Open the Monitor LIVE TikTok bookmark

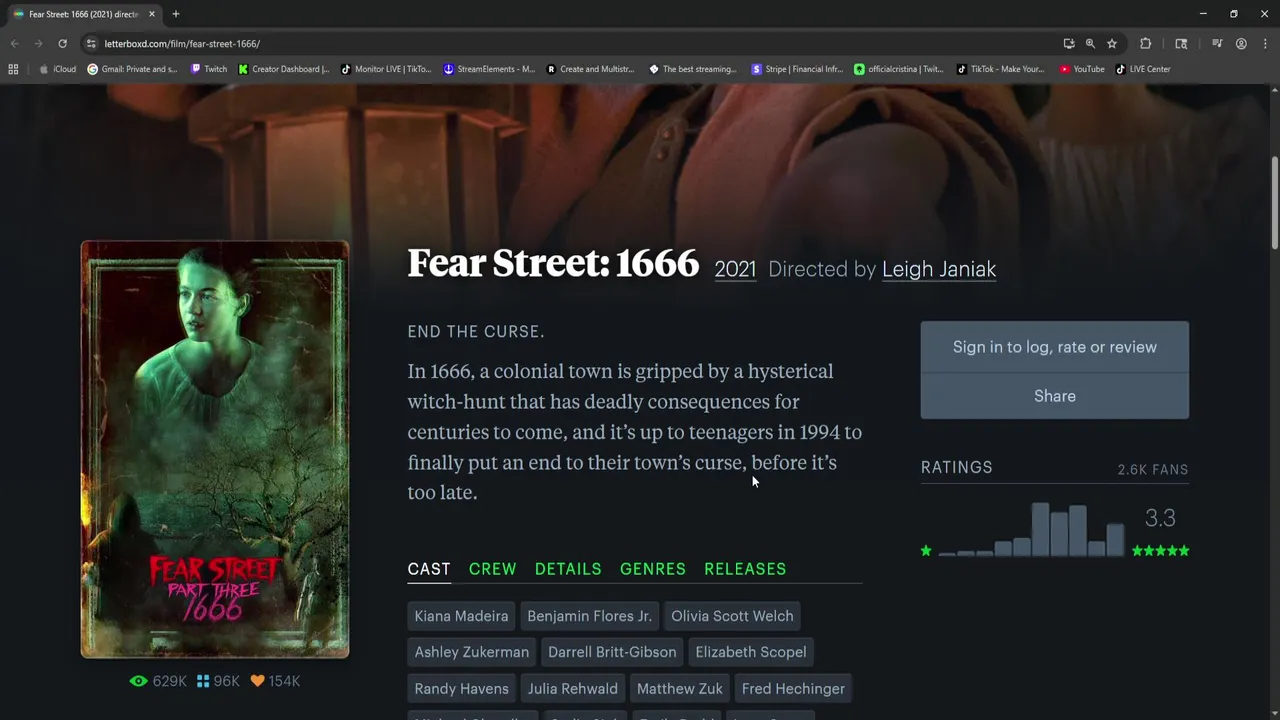pyautogui.click(x=386, y=69)
